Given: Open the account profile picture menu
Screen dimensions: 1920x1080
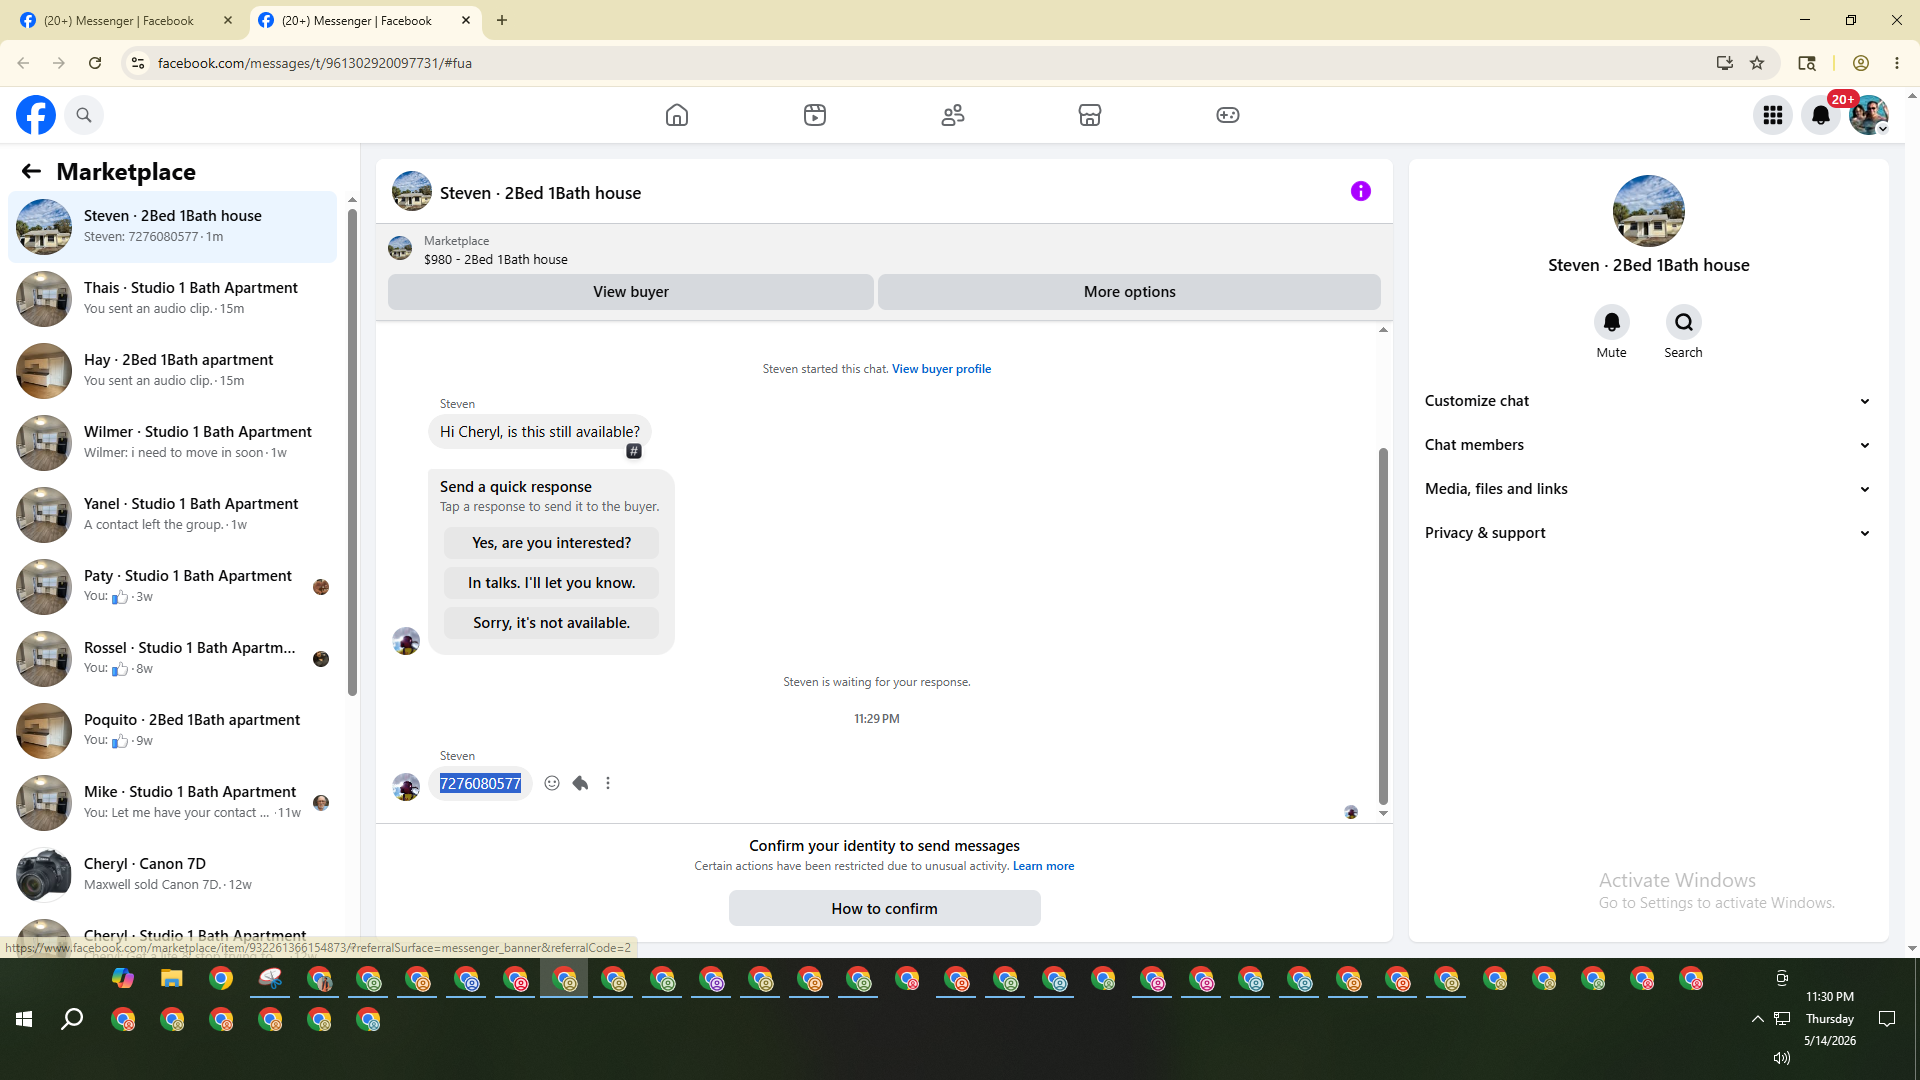Looking at the screenshot, I should tap(1869, 115).
